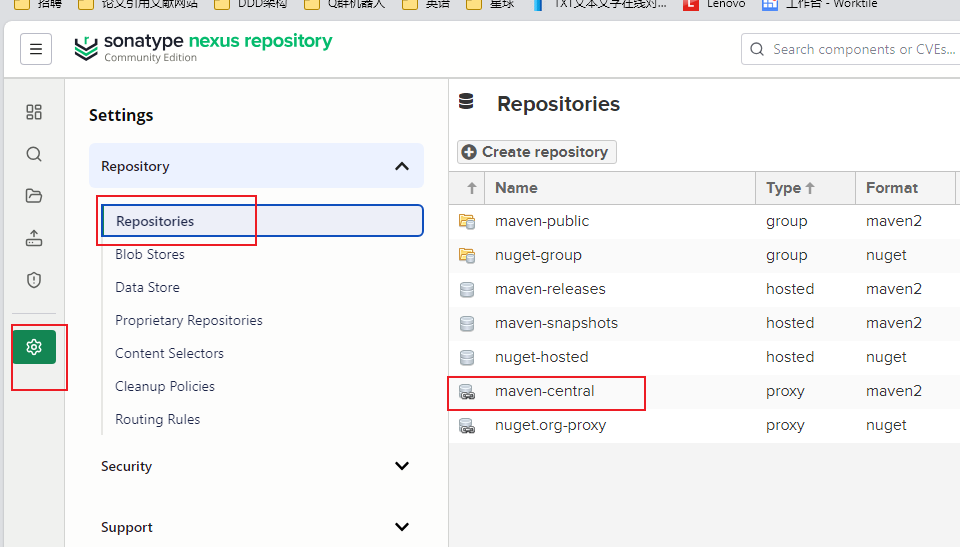This screenshot has width=960, height=547.
Task: Click the nuget-hosted database icon
Action: (467, 357)
